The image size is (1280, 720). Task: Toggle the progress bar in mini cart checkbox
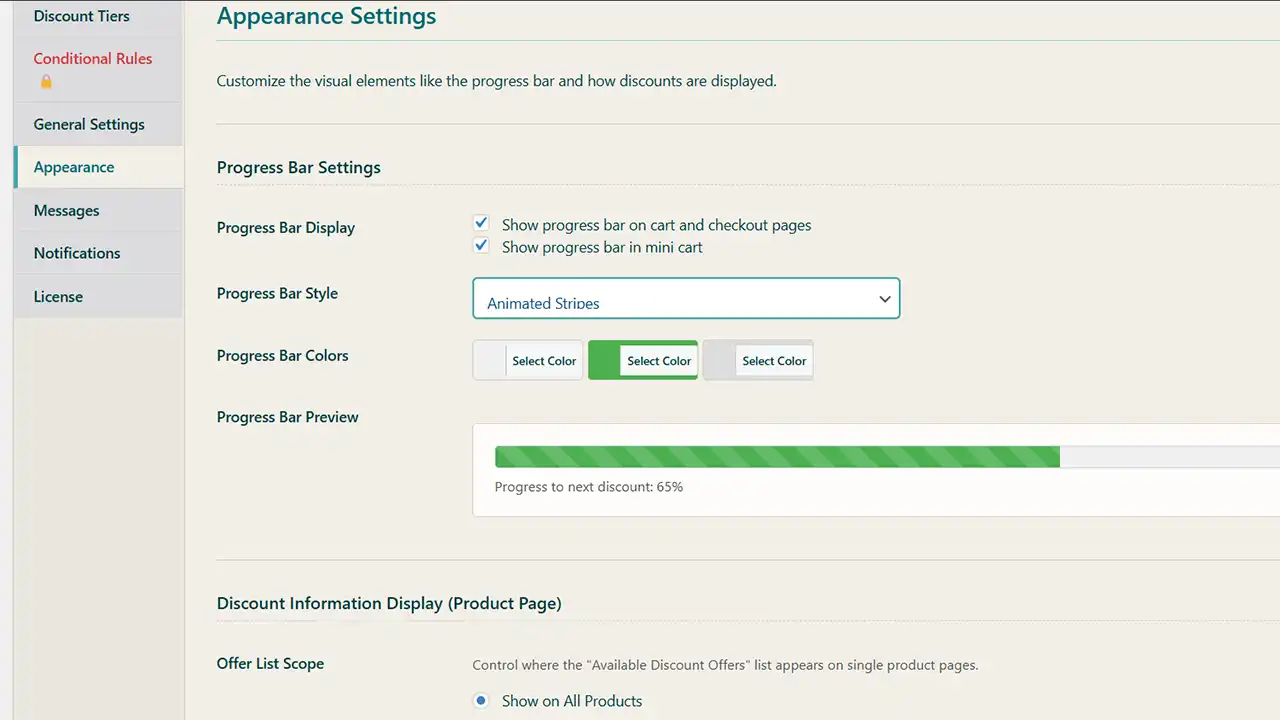click(481, 246)
